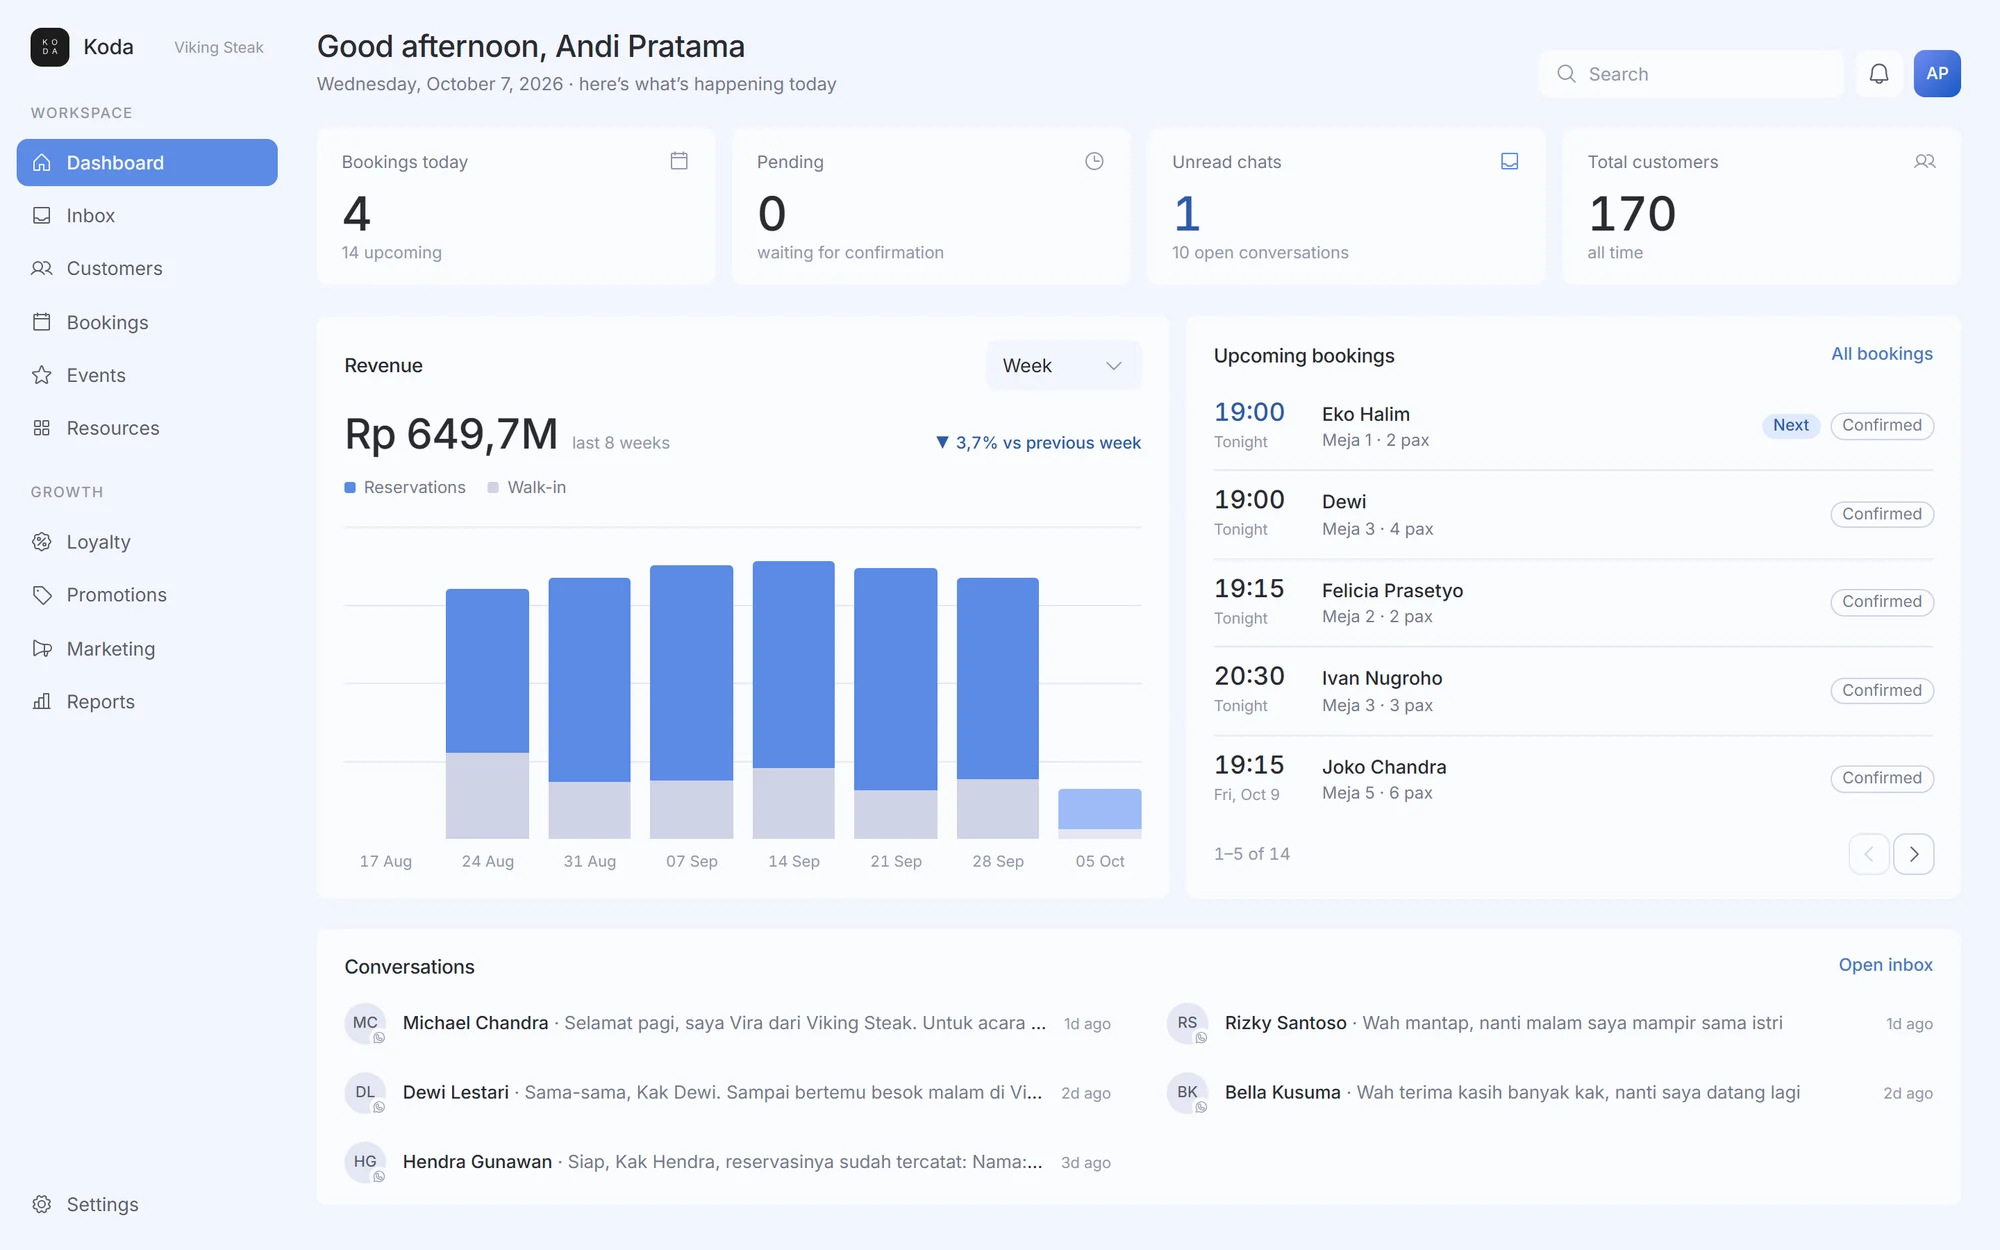Click HG avatar of Hendra Gunawan

(365, 1162)
